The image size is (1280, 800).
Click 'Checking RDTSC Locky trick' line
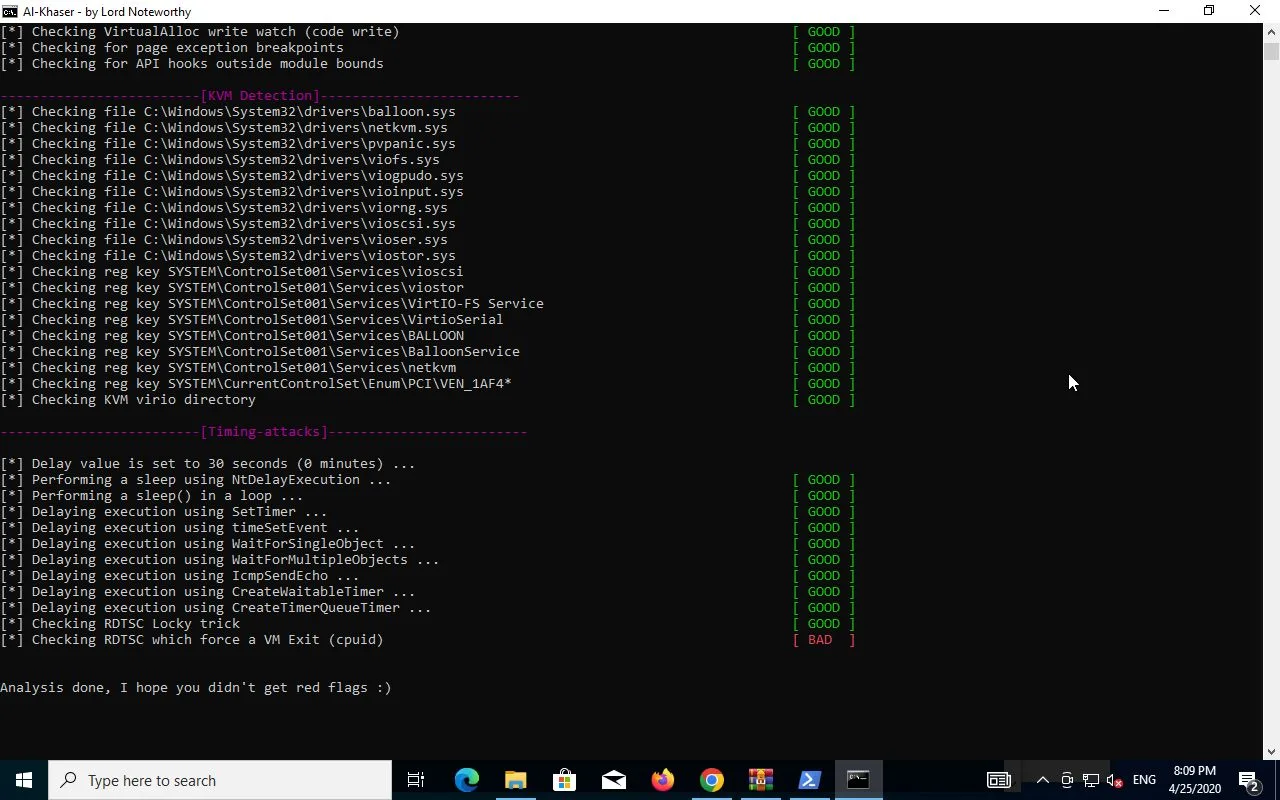click(120, 624)
